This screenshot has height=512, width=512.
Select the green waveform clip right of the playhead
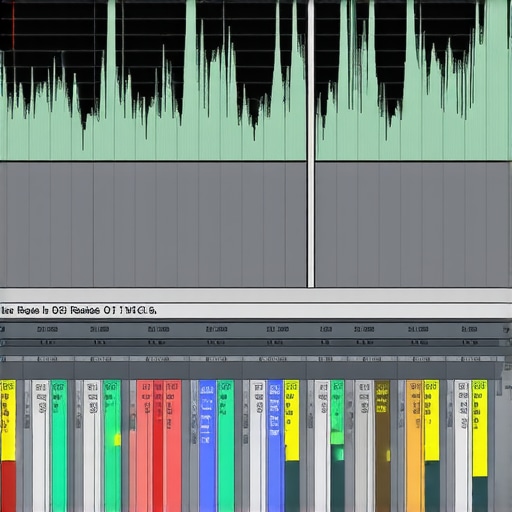tap(413, 80)
